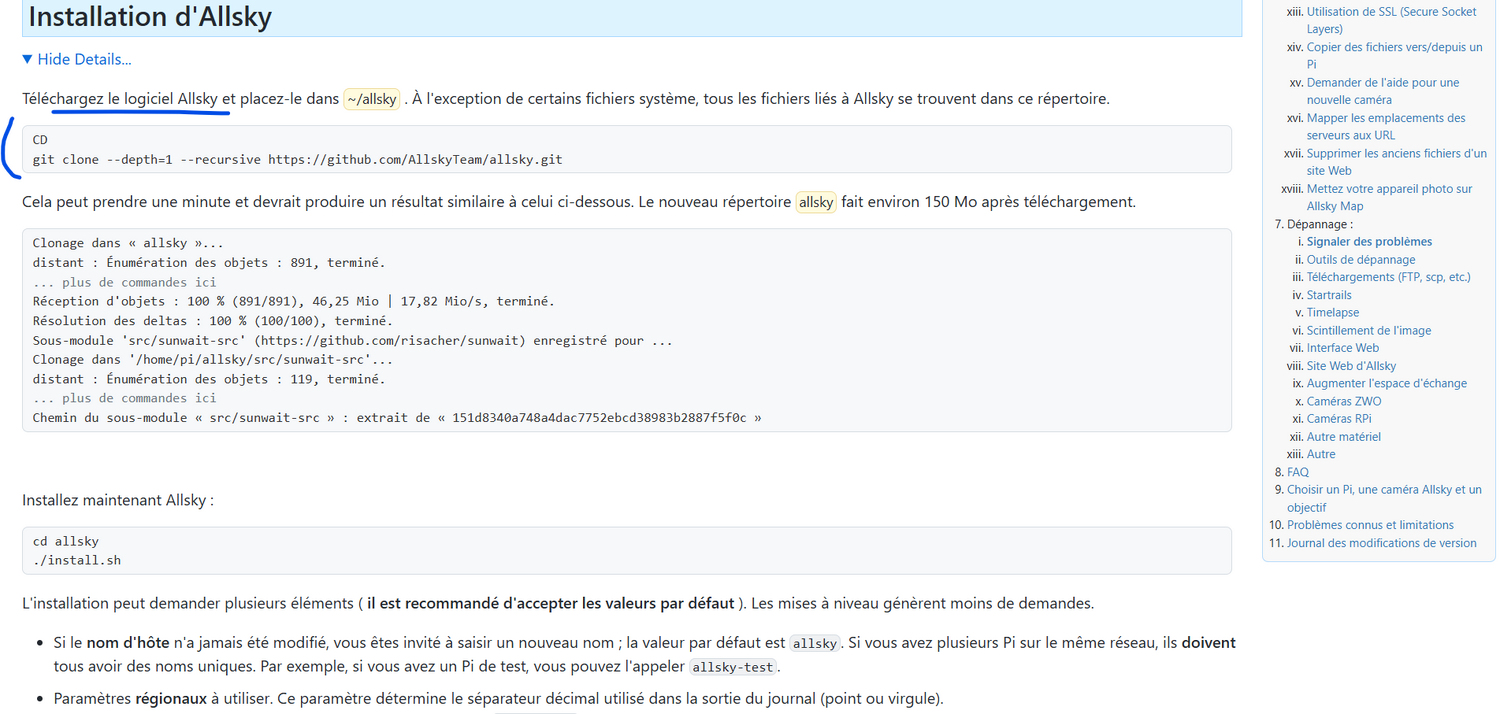
Task: Open Interface Web sidebar link
Action: (x=1342, y=348)
